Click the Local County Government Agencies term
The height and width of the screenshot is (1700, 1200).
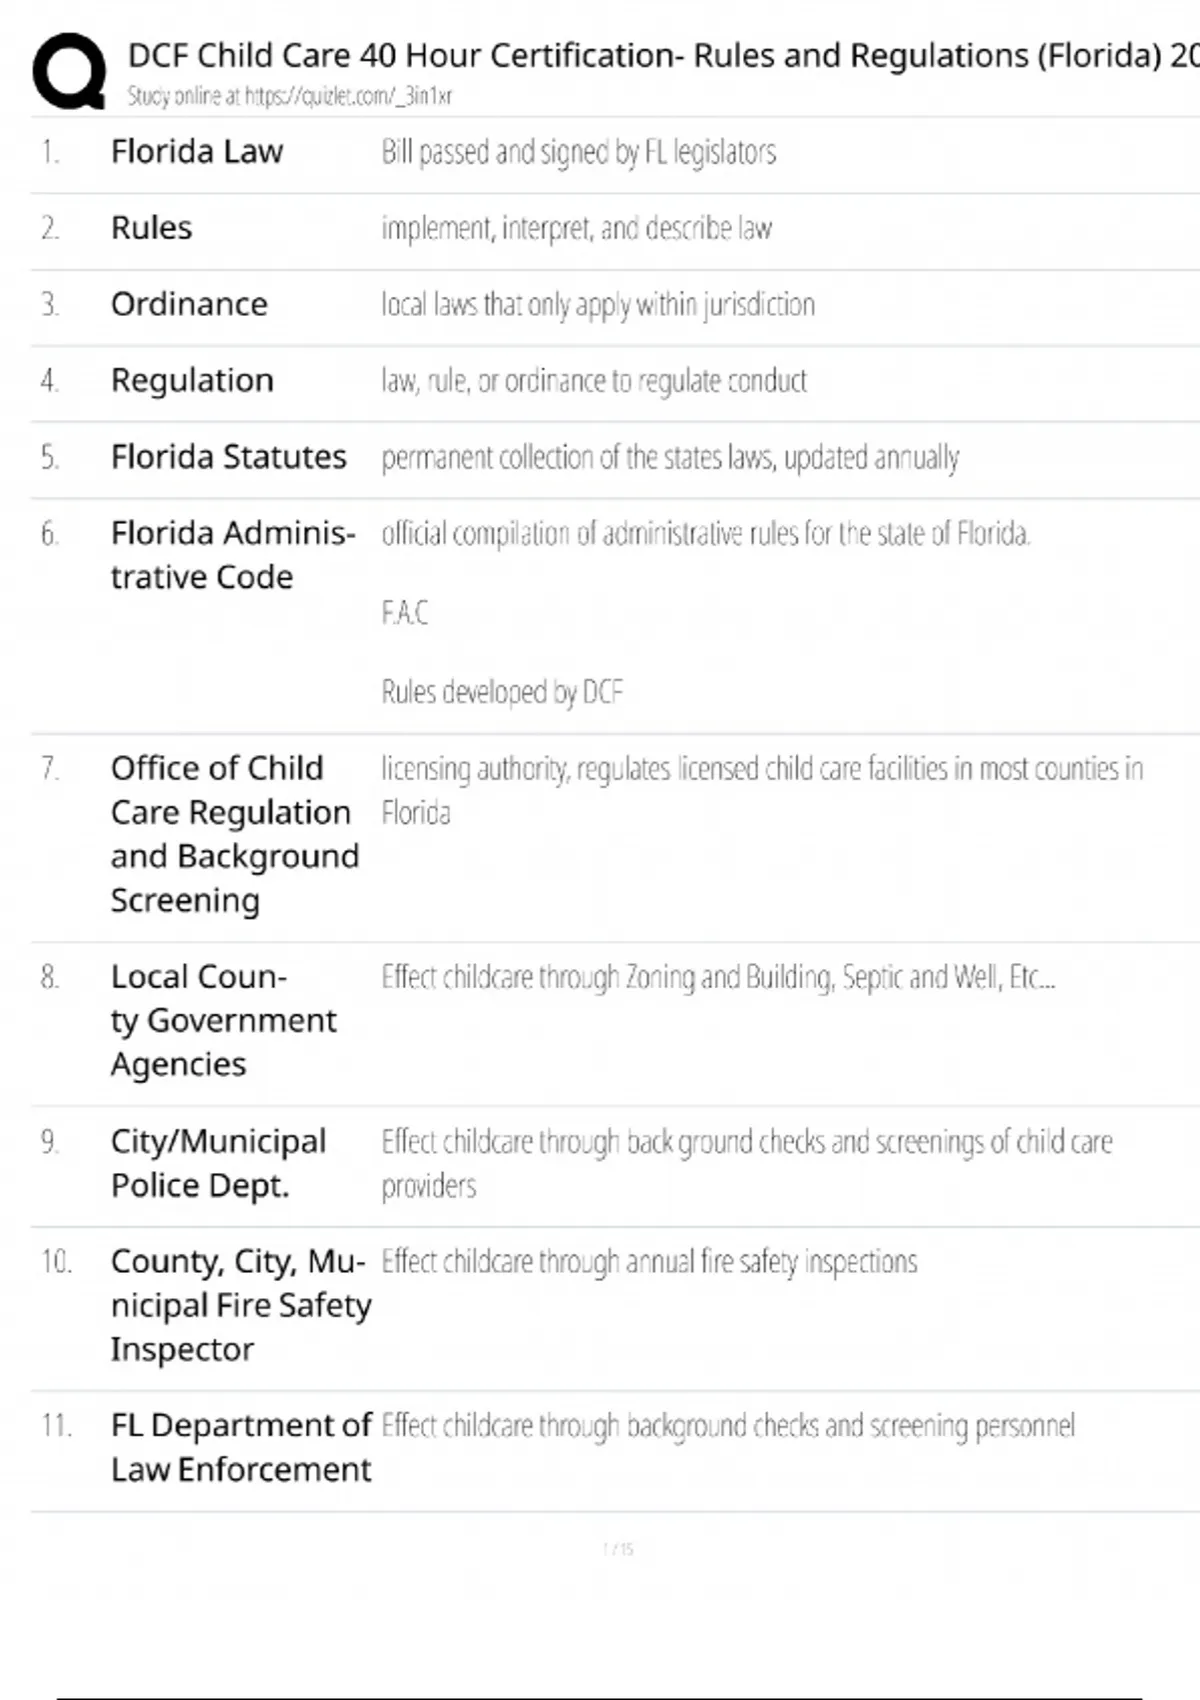point(223,1020)
